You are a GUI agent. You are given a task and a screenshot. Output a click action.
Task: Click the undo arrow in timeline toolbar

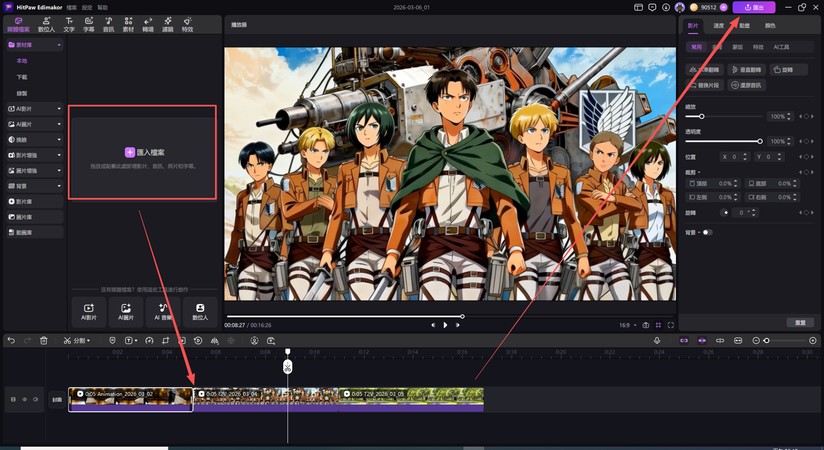(x=11, y=340)
